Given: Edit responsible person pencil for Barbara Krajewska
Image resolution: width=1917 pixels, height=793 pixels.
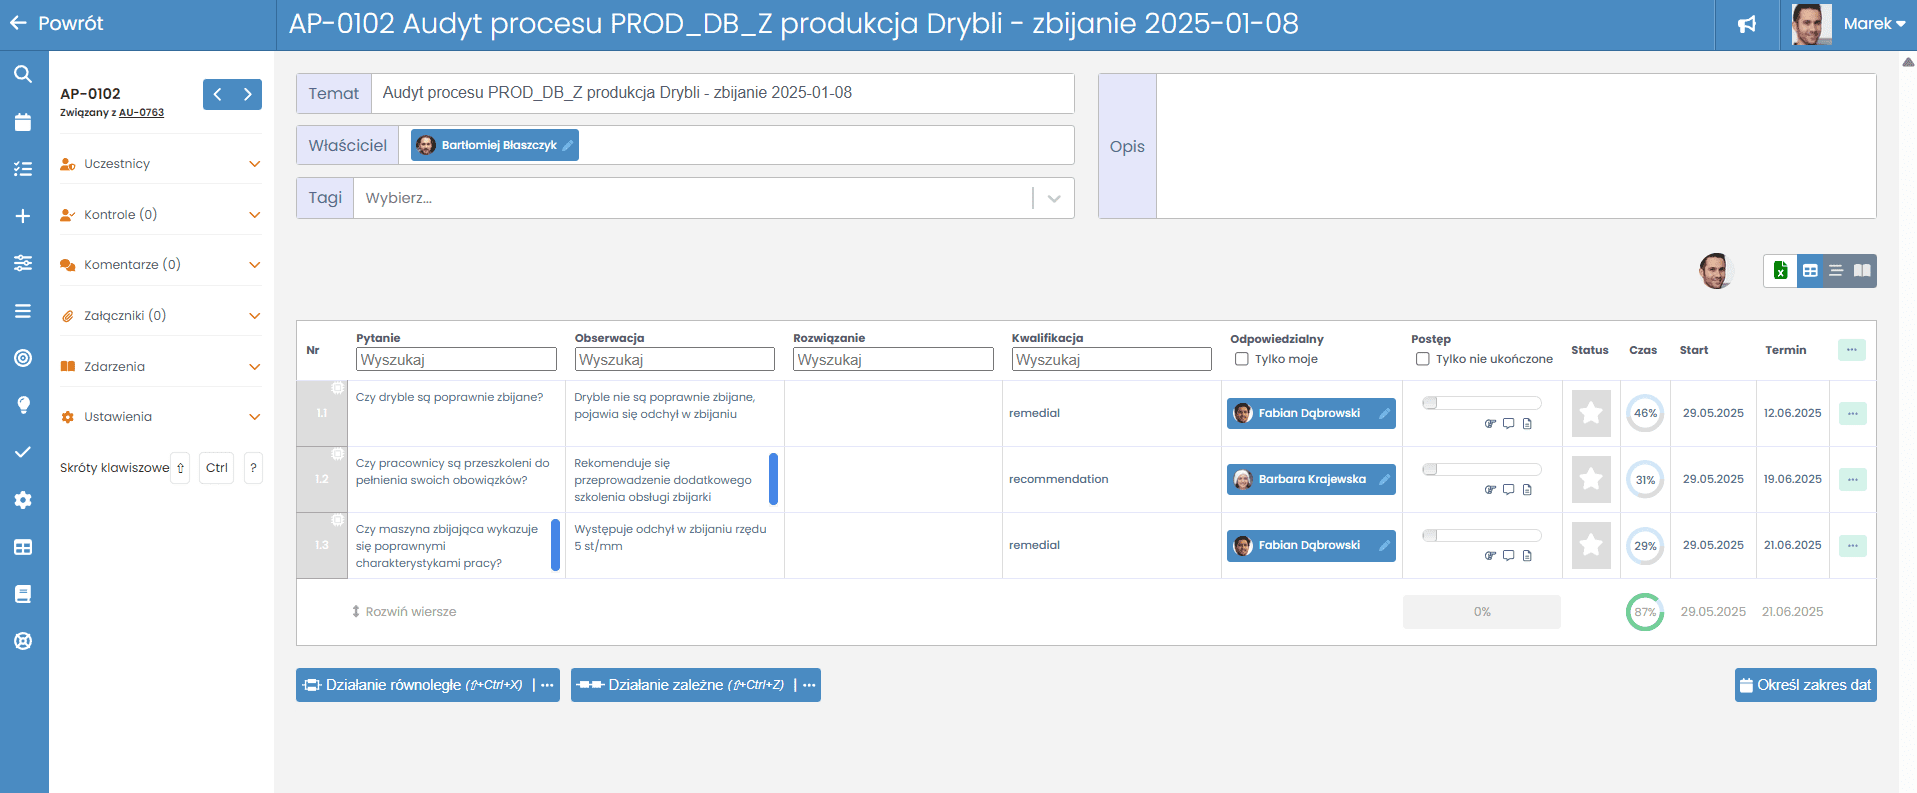Looking at the screenshot, I should click(1385, 480).
